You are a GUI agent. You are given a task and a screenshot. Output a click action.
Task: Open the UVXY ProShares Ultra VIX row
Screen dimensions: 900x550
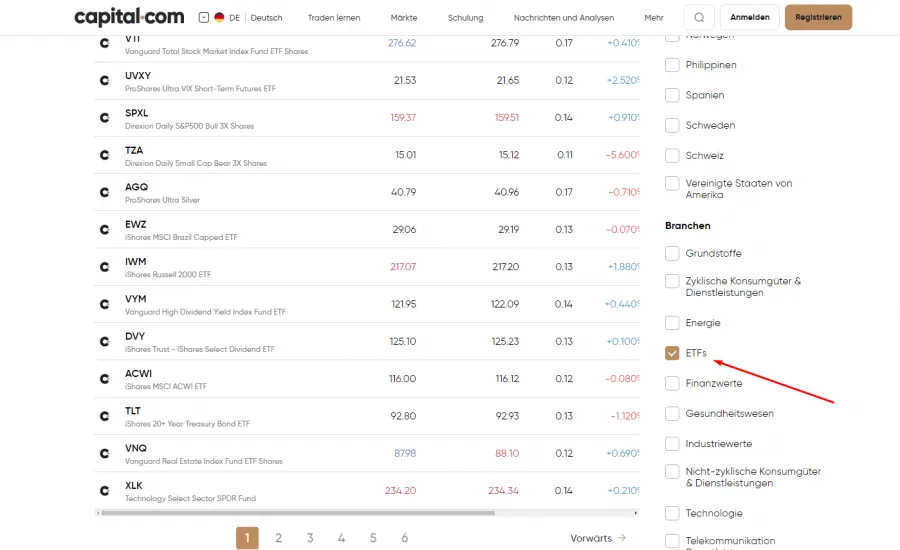click(367, 81)
